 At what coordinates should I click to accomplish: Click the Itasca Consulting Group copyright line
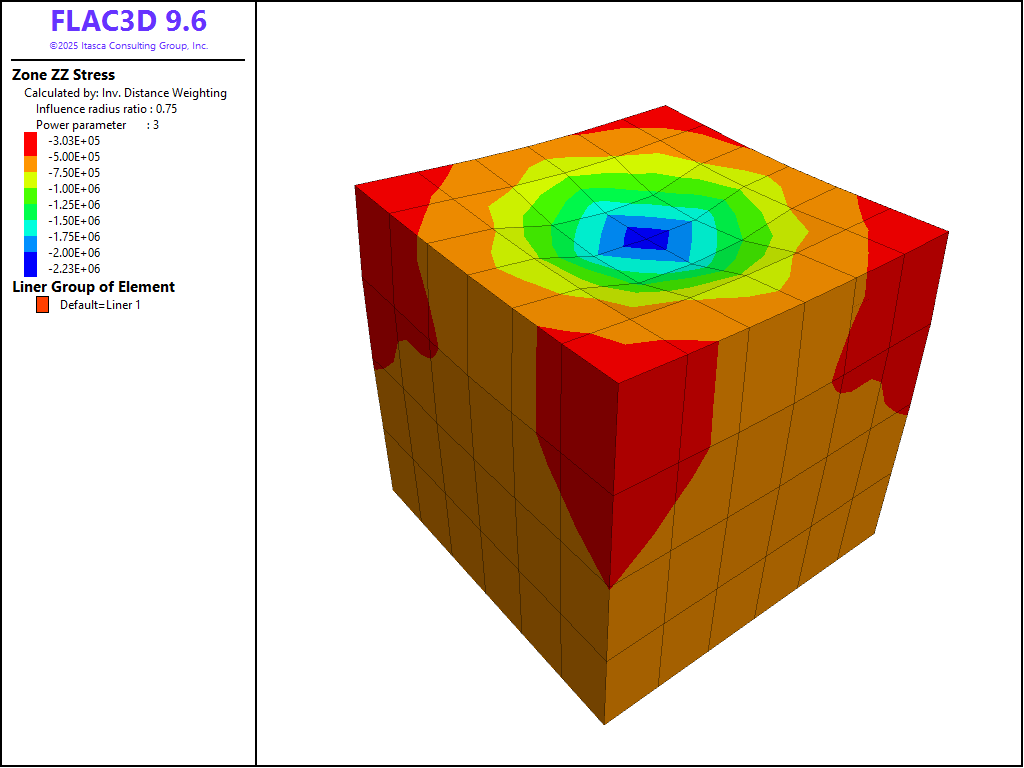coord(128,46)
